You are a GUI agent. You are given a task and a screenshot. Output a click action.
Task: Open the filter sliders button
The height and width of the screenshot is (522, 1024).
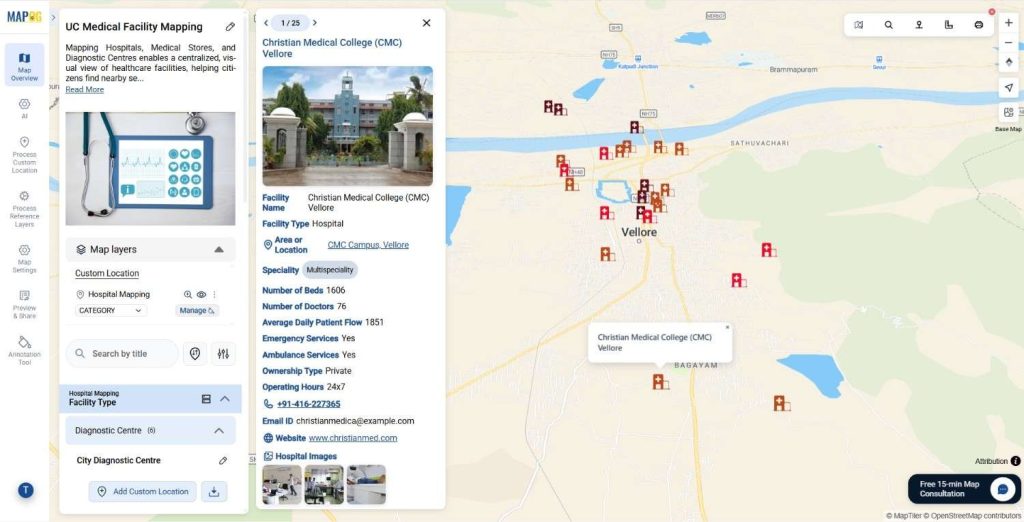[223, 353]
